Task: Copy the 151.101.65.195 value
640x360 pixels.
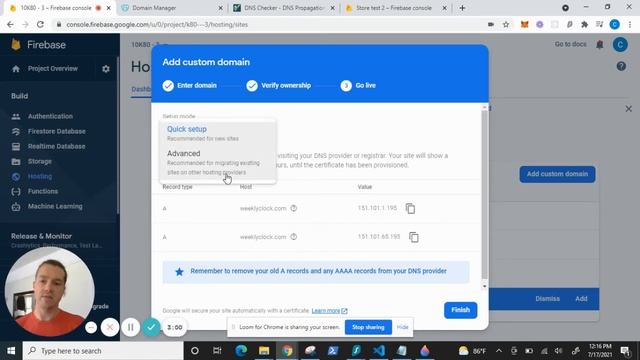Action: click(413, 237)
